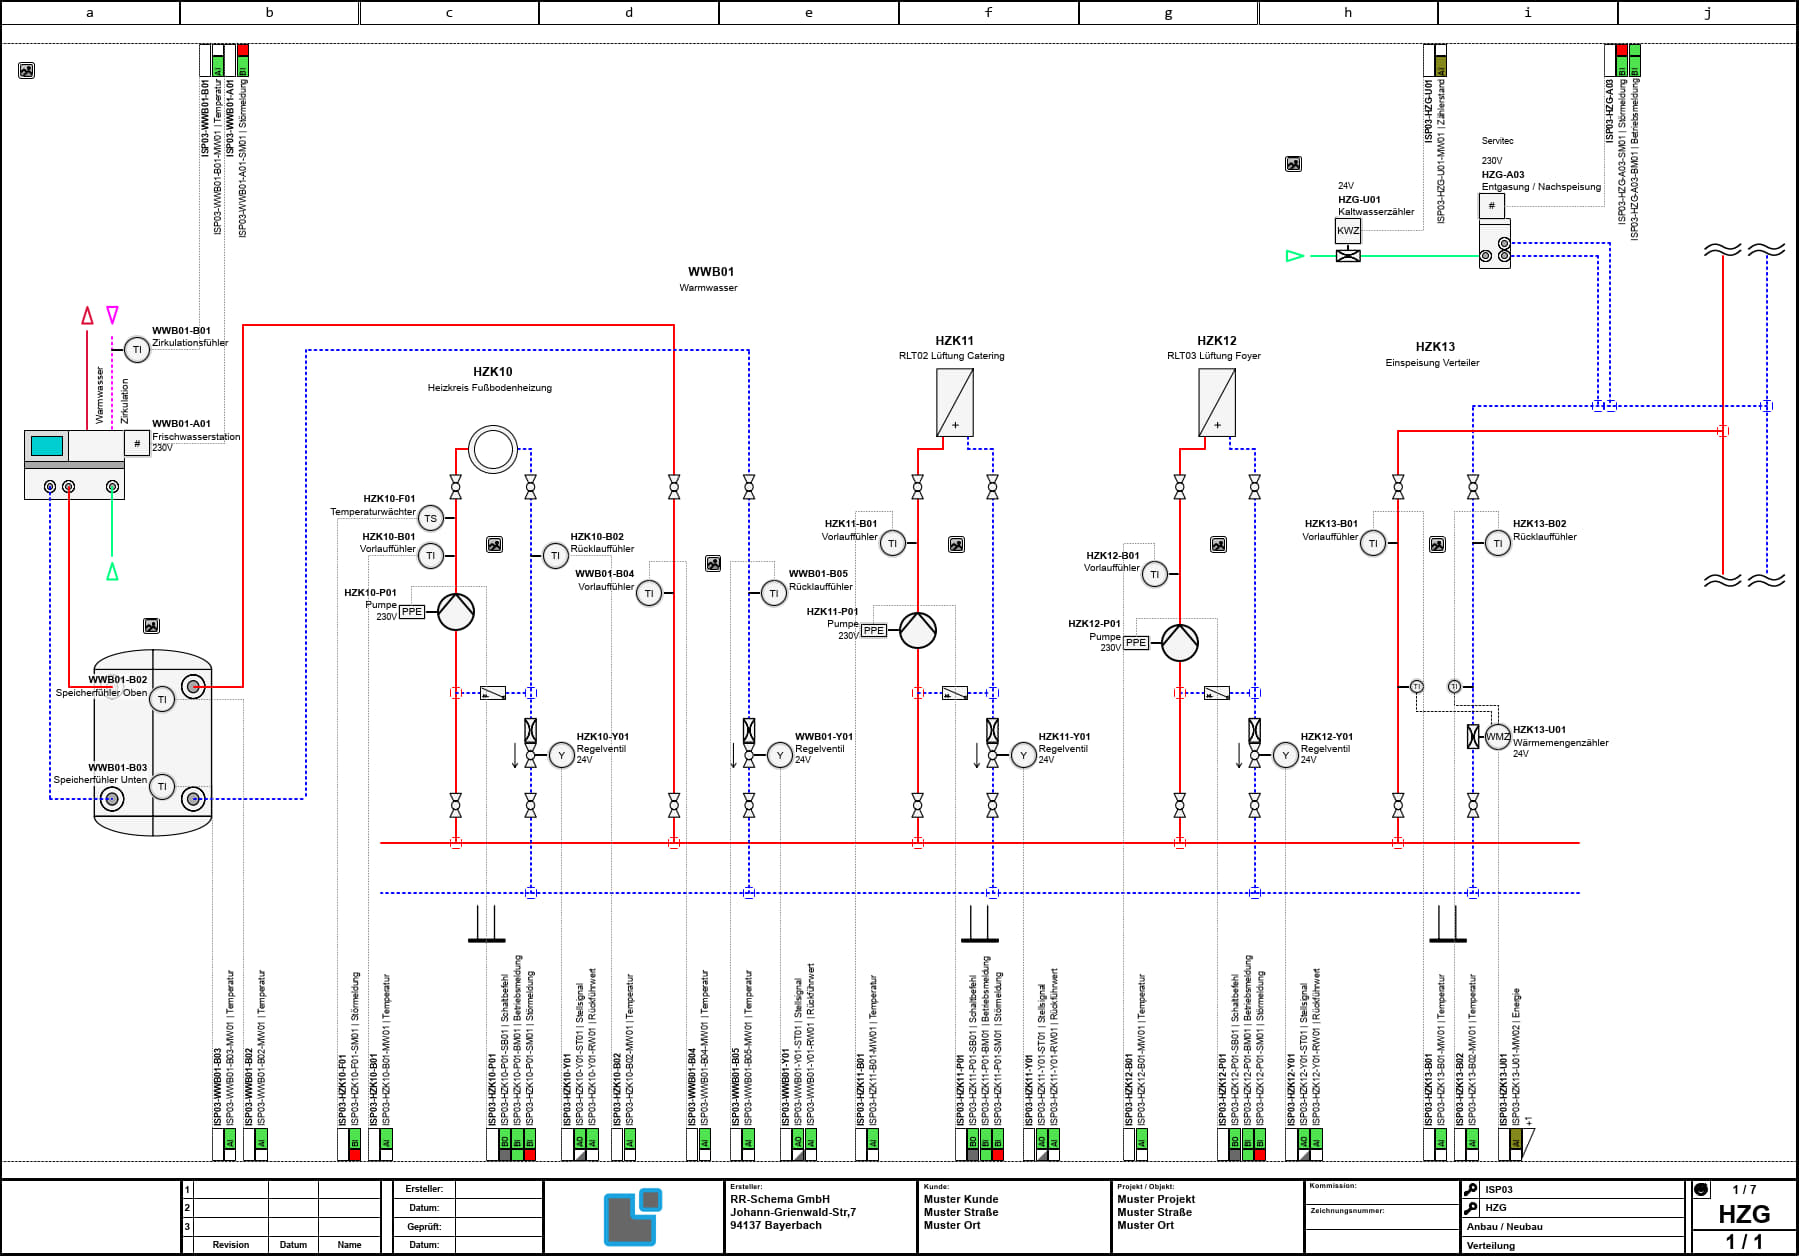Screen dimensions: 1799x1256
Task: Click the WMZ heat meter symbol
Action: click(x=1497, y=737)
